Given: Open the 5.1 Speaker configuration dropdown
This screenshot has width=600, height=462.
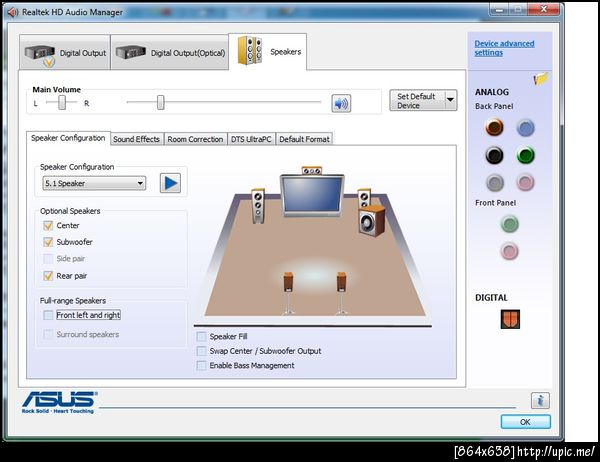Looking at the screenshot, I should [x=94, y=183].
